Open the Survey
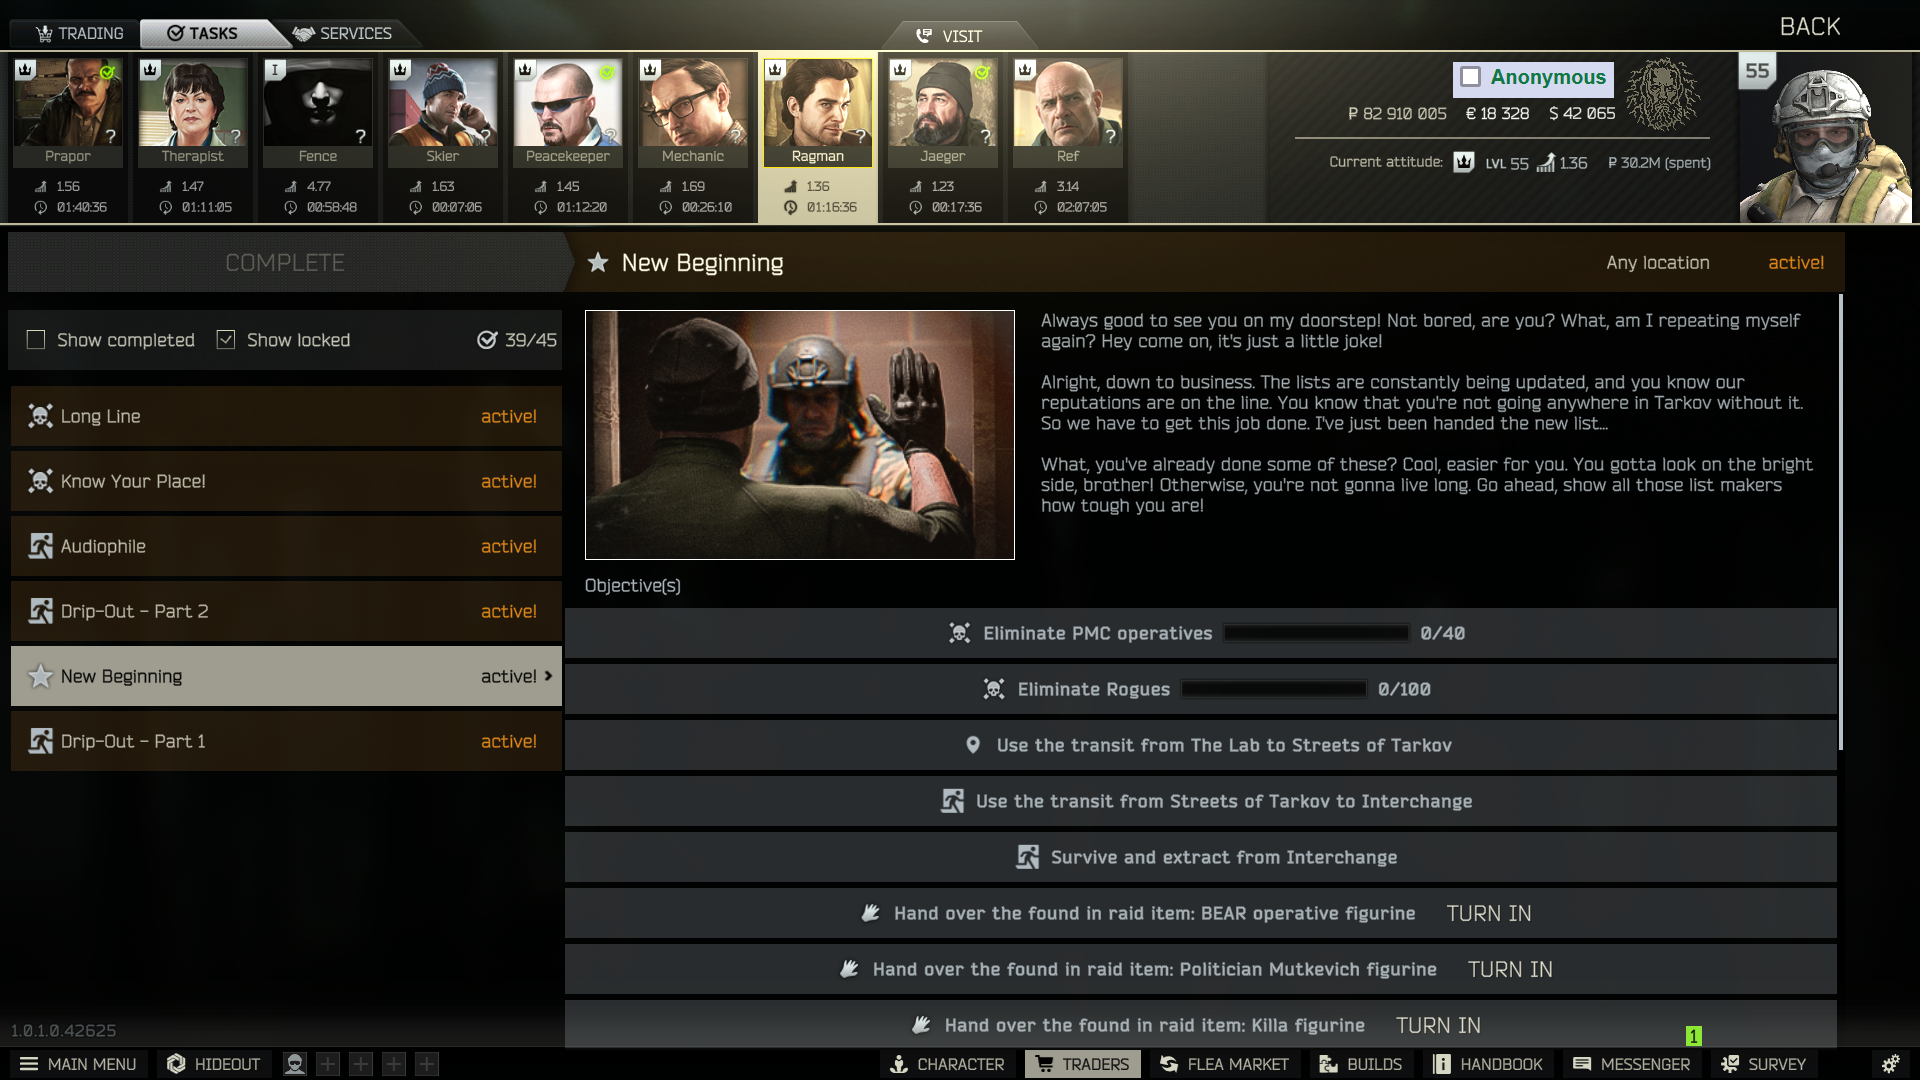Screen dimensions: 1920x1080 (1763, 1064)
